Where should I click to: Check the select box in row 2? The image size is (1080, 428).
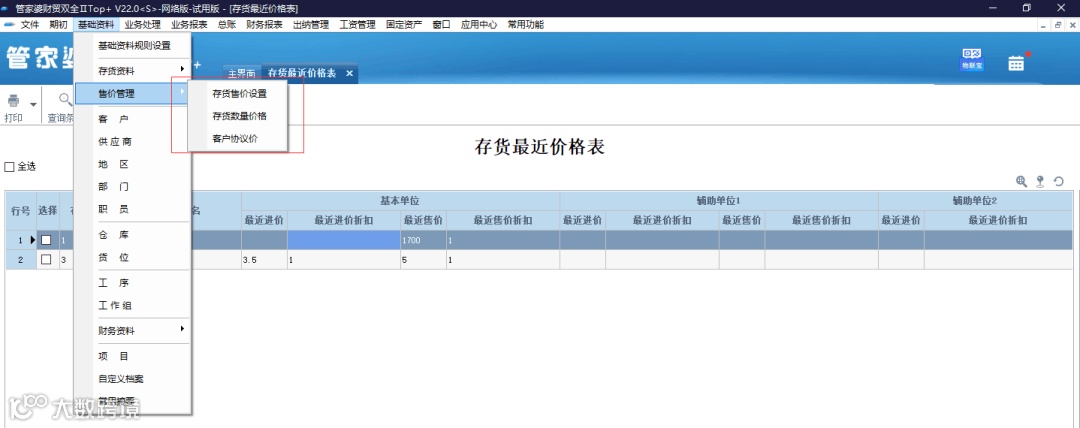pos(46,260)
